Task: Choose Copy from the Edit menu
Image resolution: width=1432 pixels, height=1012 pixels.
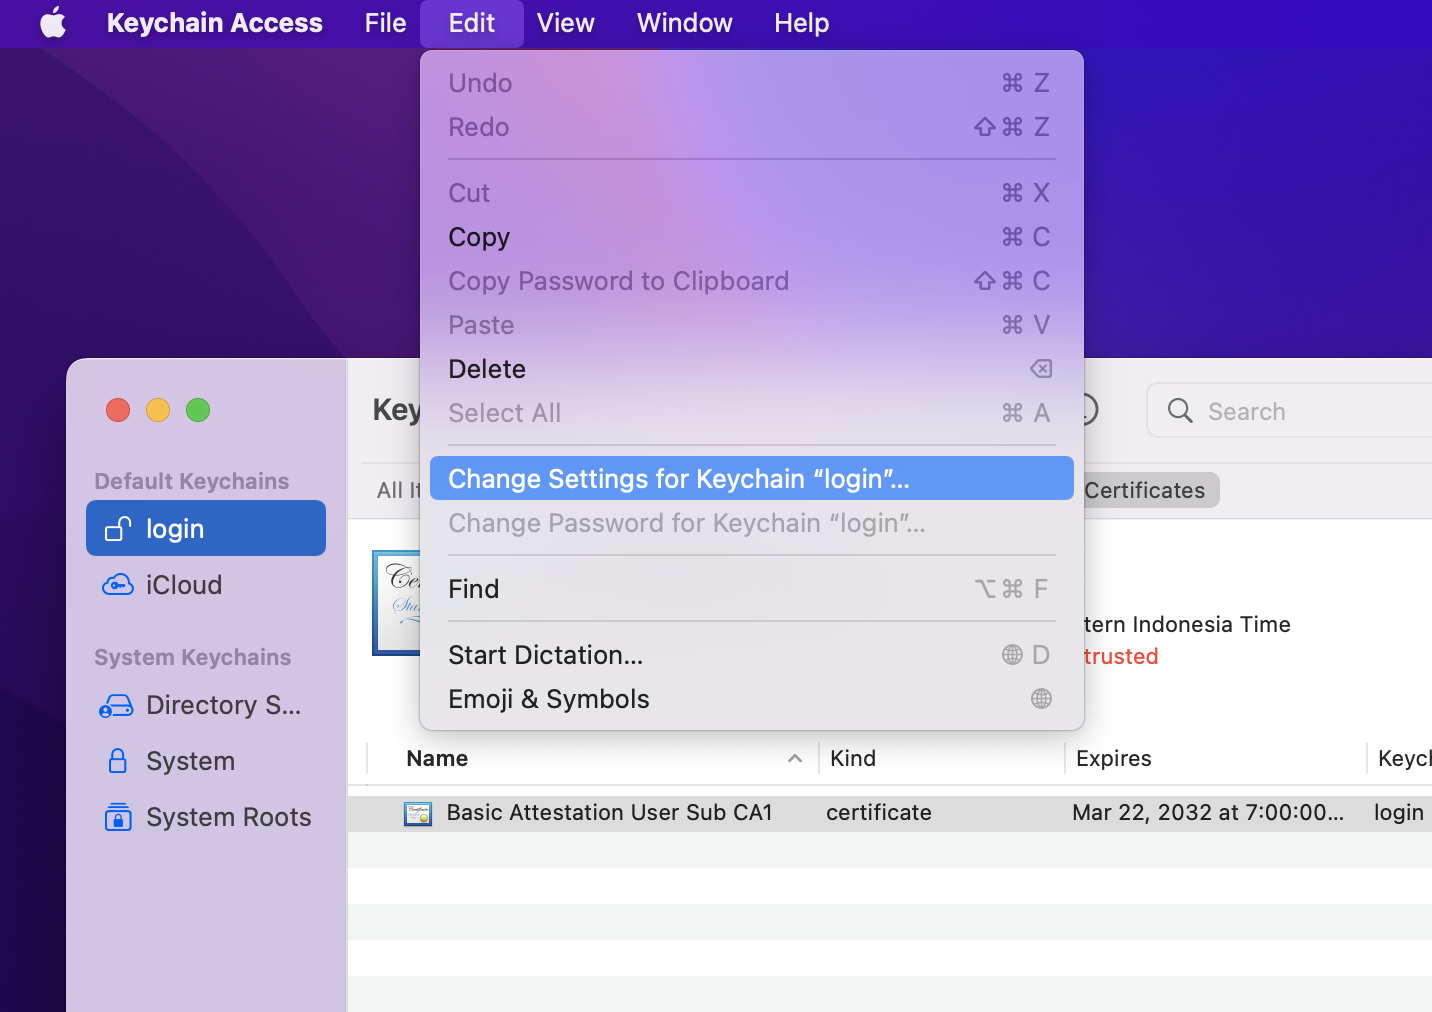Action: [751, 237]
